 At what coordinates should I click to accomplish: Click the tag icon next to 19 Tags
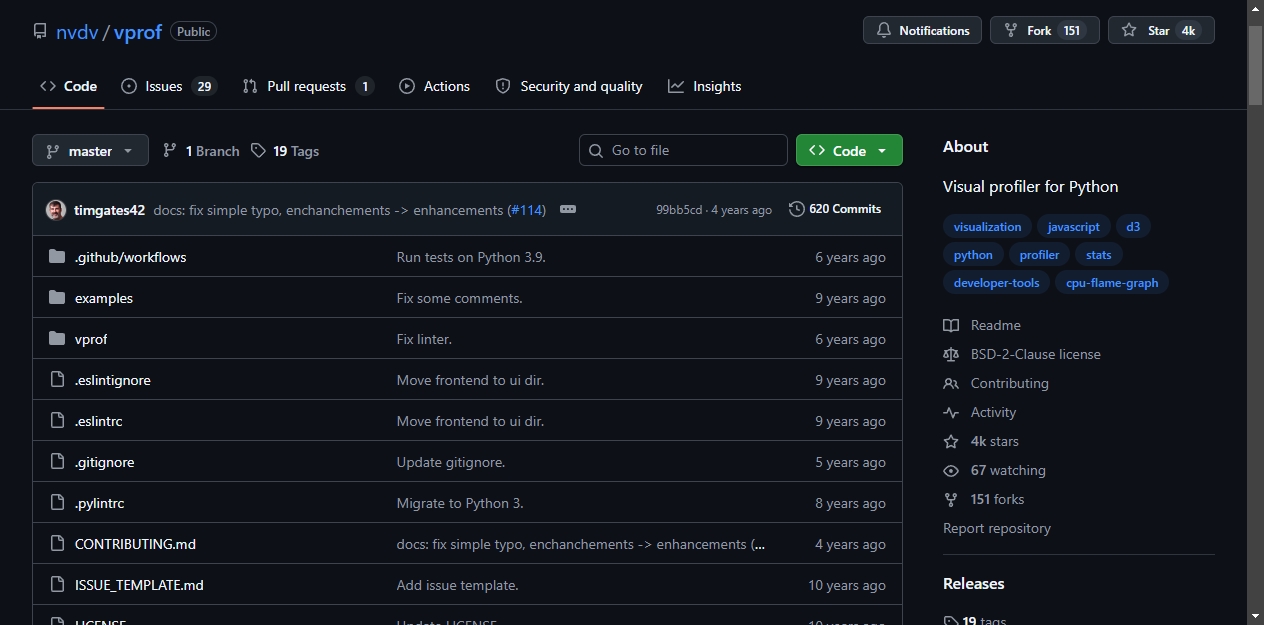(x=259, y=151)
